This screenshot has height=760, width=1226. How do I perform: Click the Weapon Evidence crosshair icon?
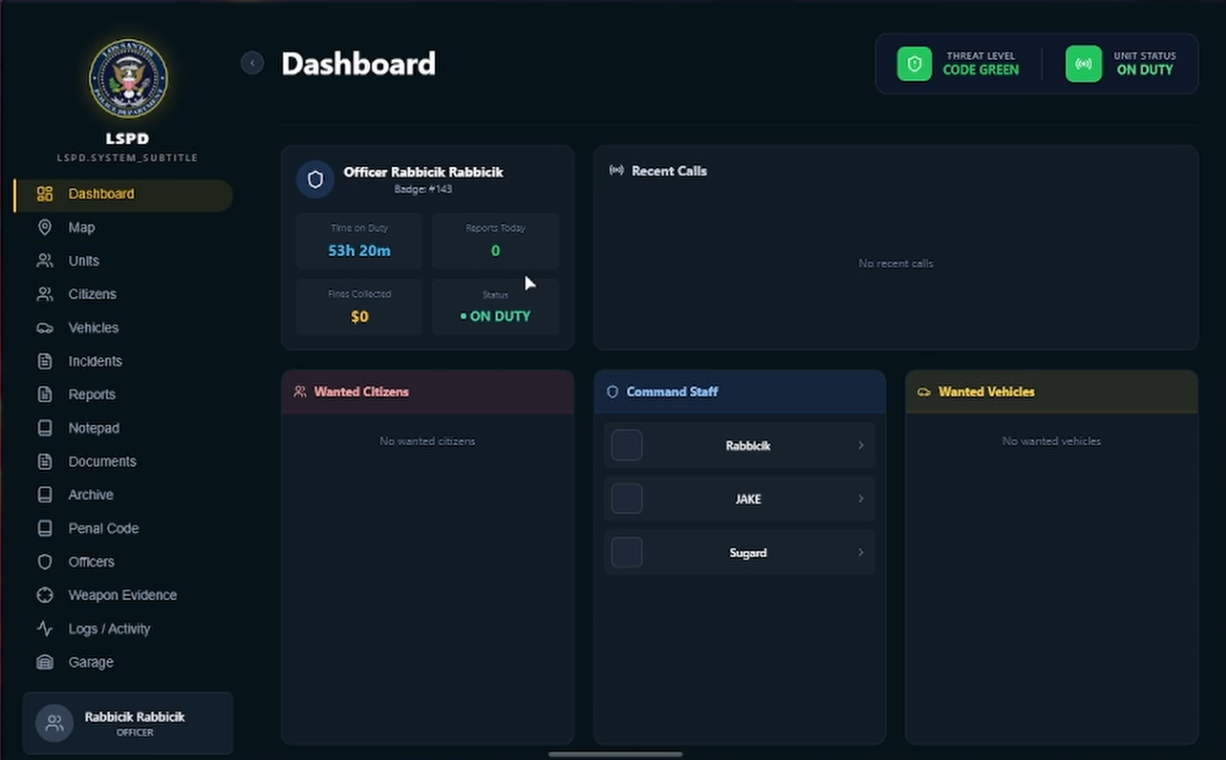(45, 595)
